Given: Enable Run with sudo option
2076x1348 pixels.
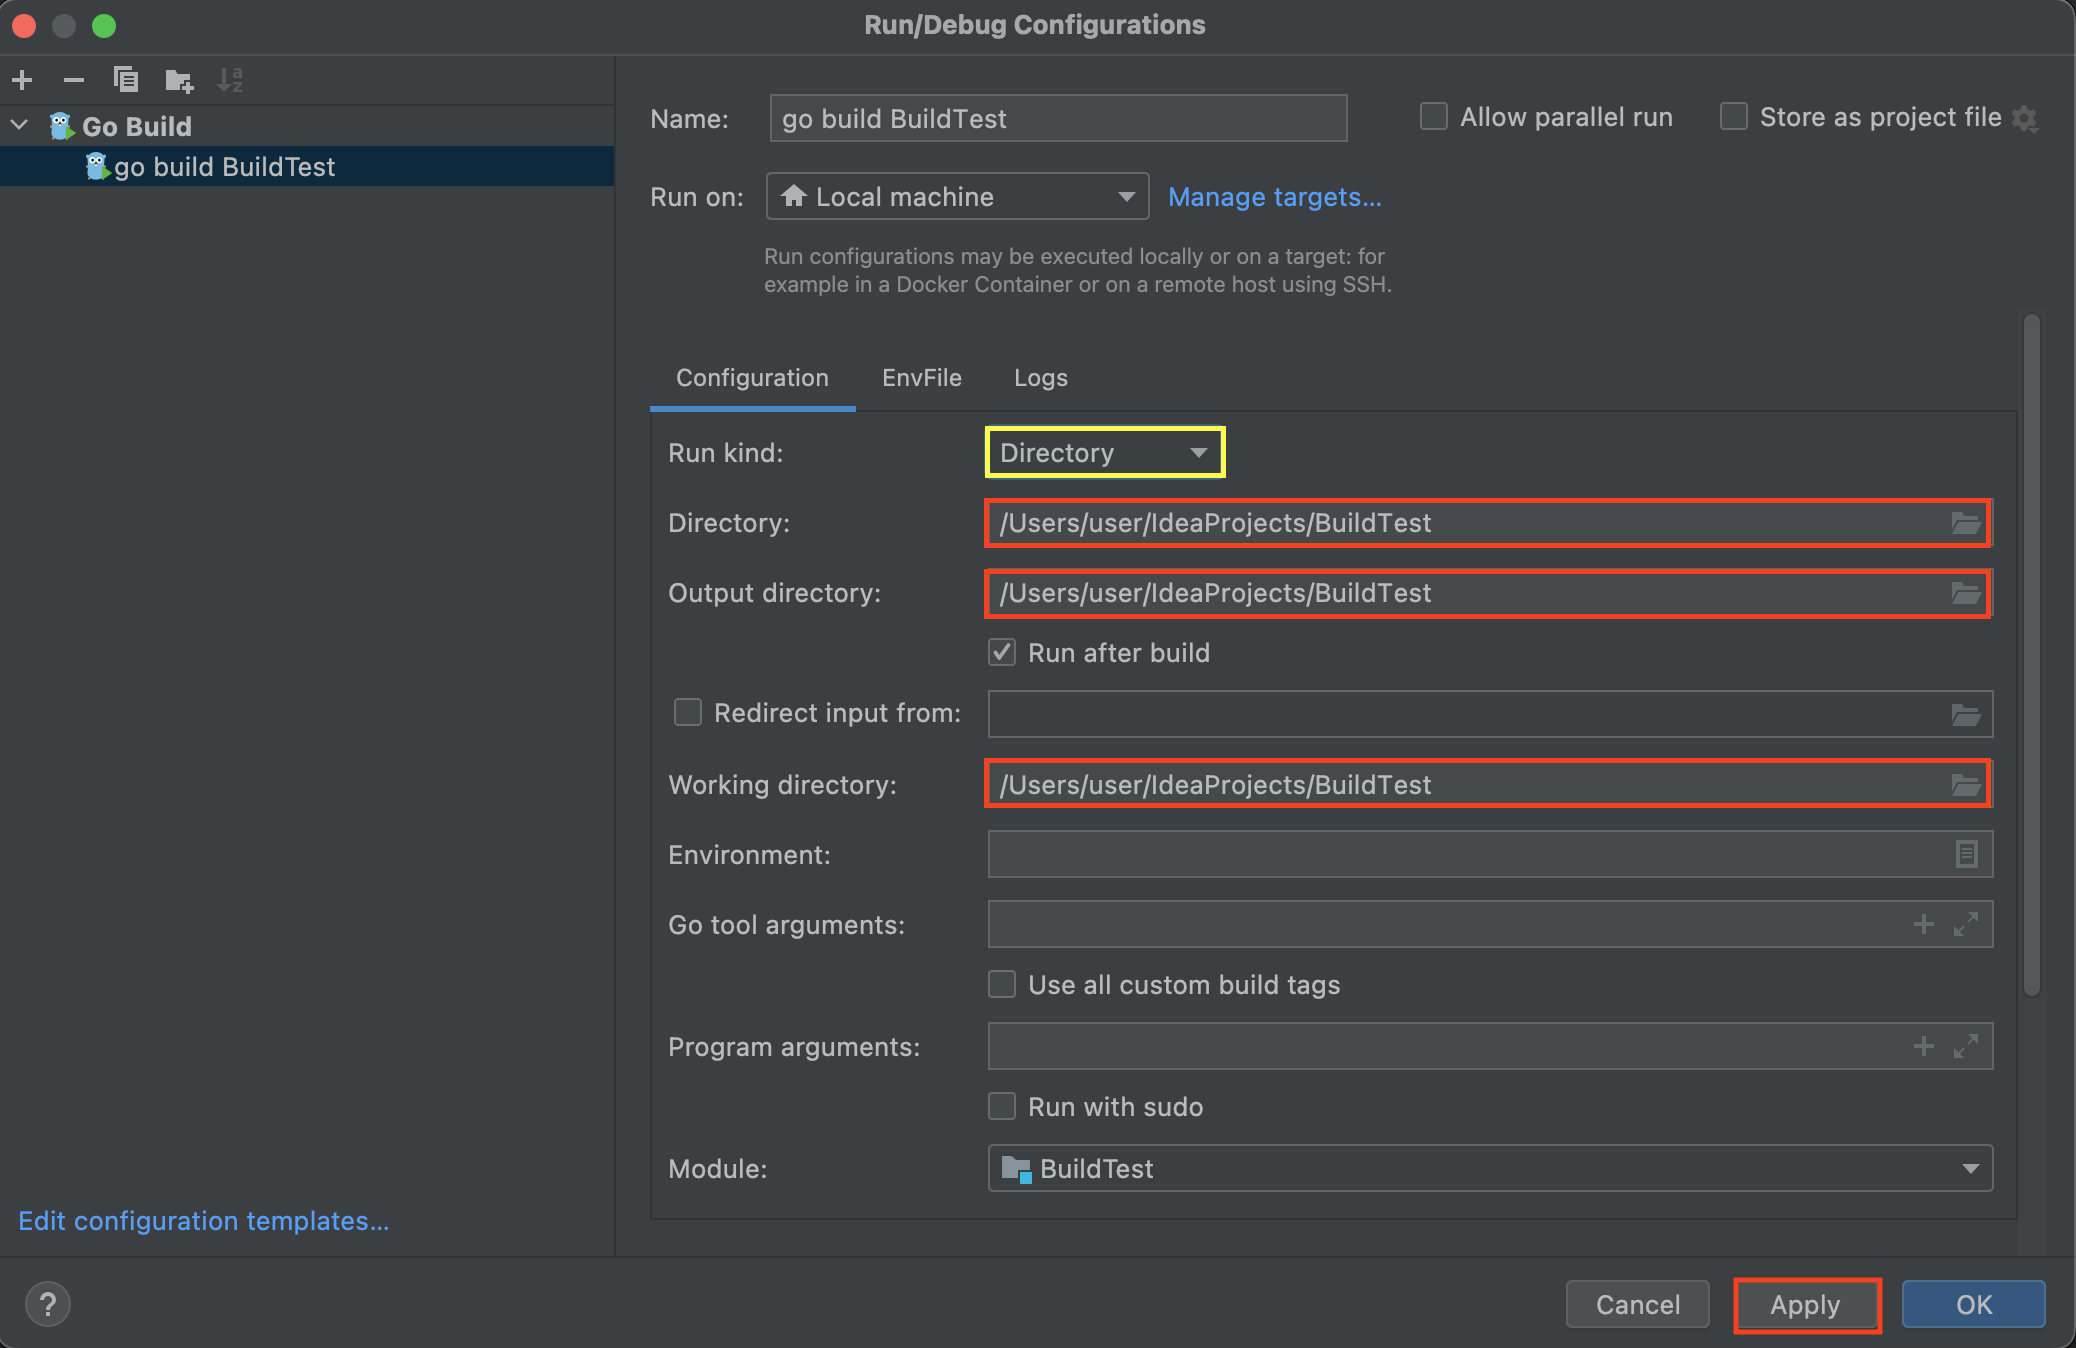Looking at the screenshot, I should pyautogui.click(x=1002, y=1107).
